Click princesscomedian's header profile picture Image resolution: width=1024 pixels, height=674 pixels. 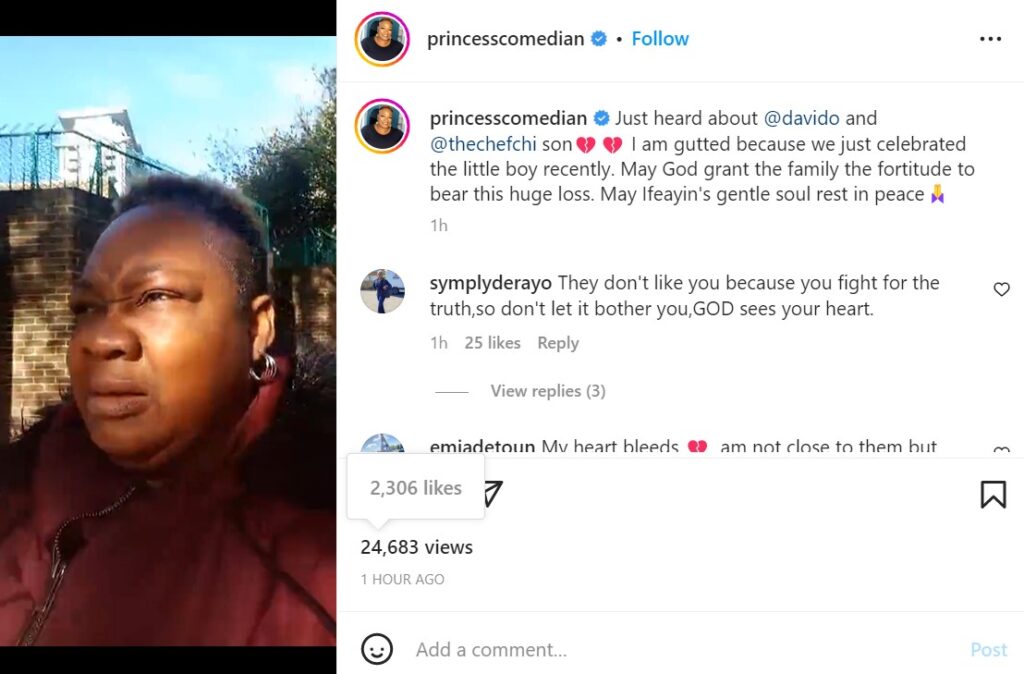(x=382, y=39)
